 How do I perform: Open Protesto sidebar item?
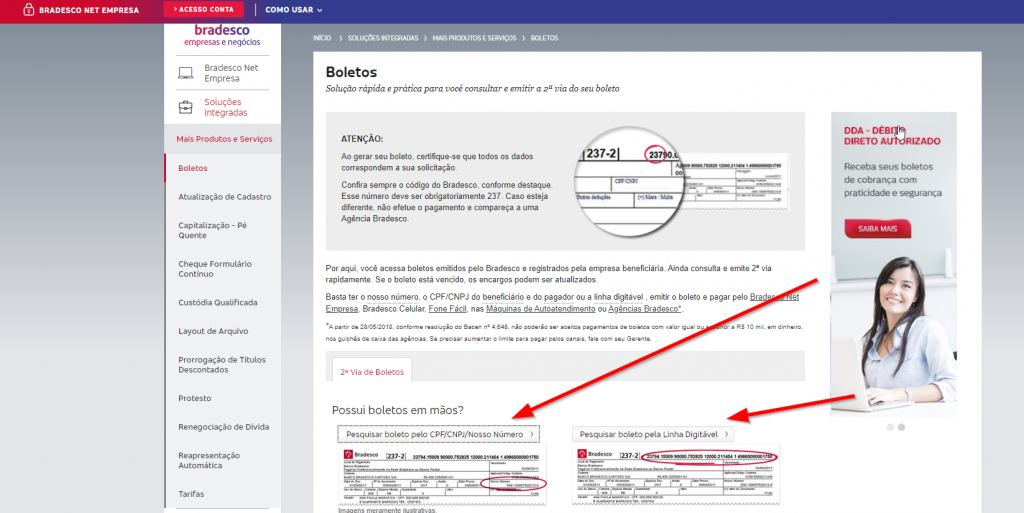(x=195, y=398)
